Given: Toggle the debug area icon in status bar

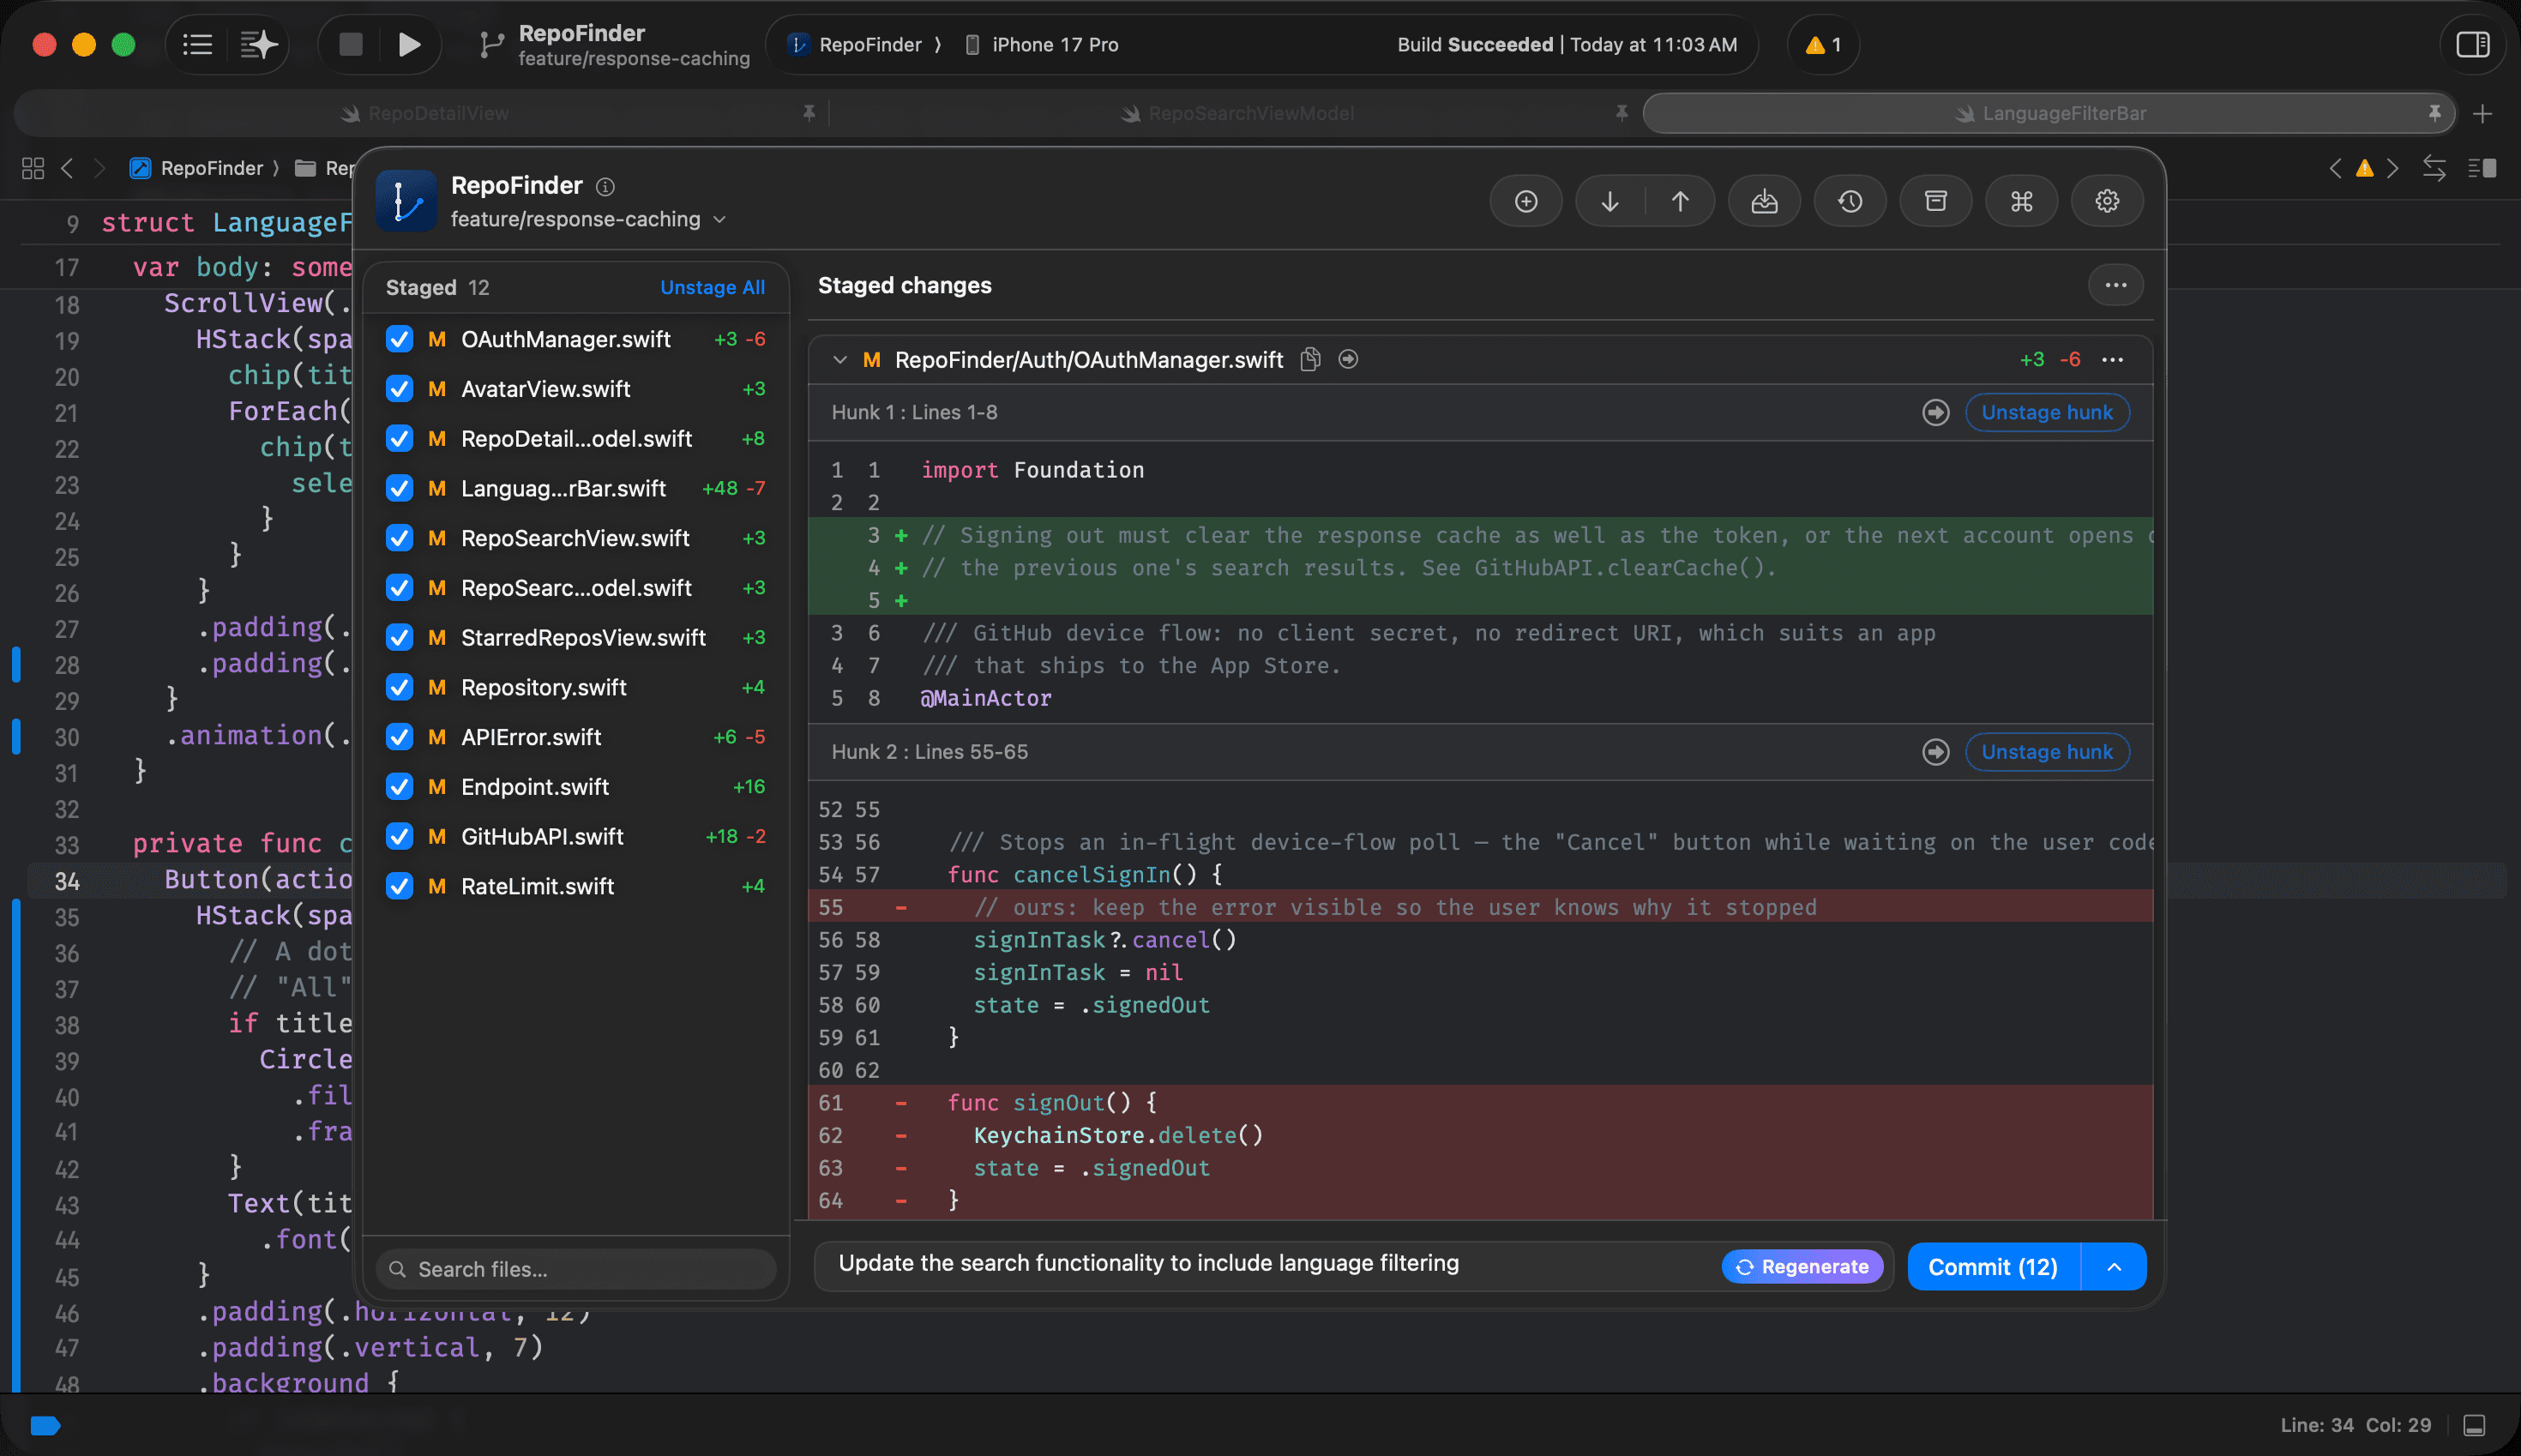Looking at the screenshot, I should point(2475,1425).
